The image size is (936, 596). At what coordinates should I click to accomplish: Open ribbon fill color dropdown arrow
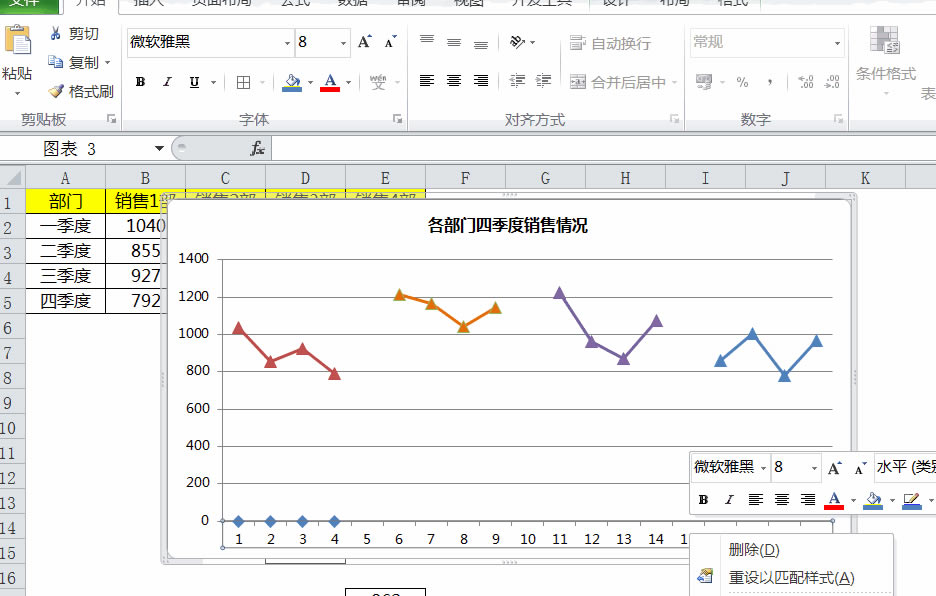point(310,82)
